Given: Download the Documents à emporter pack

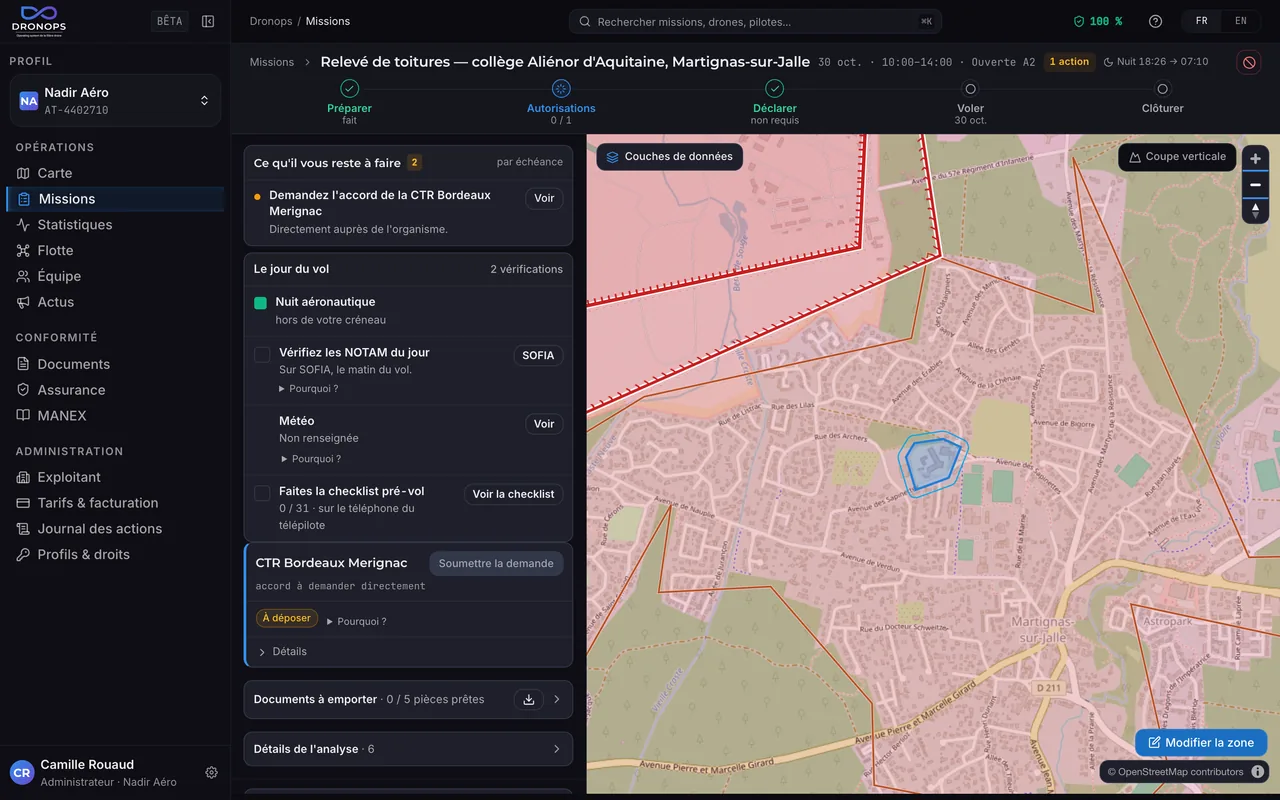Looking at the screenshot, I should [529, 699].
